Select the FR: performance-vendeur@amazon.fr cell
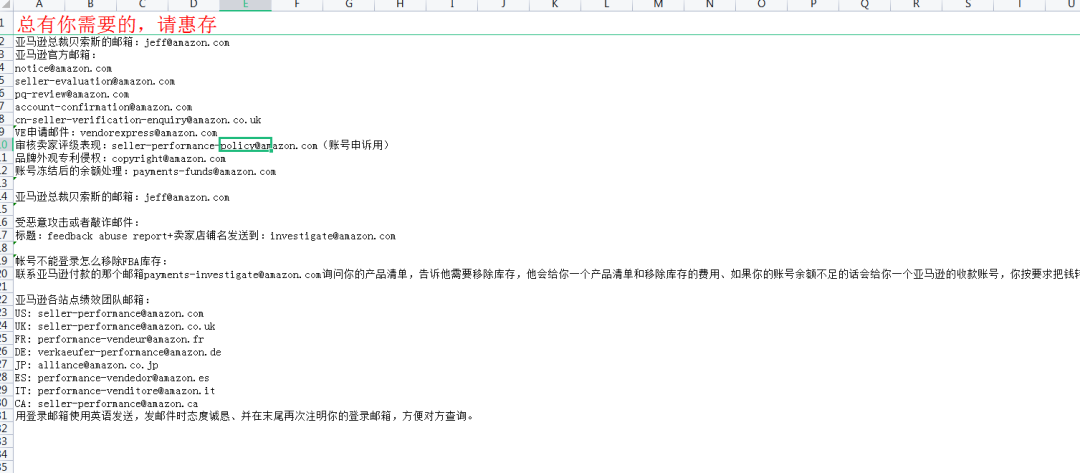 coord(110,339)
